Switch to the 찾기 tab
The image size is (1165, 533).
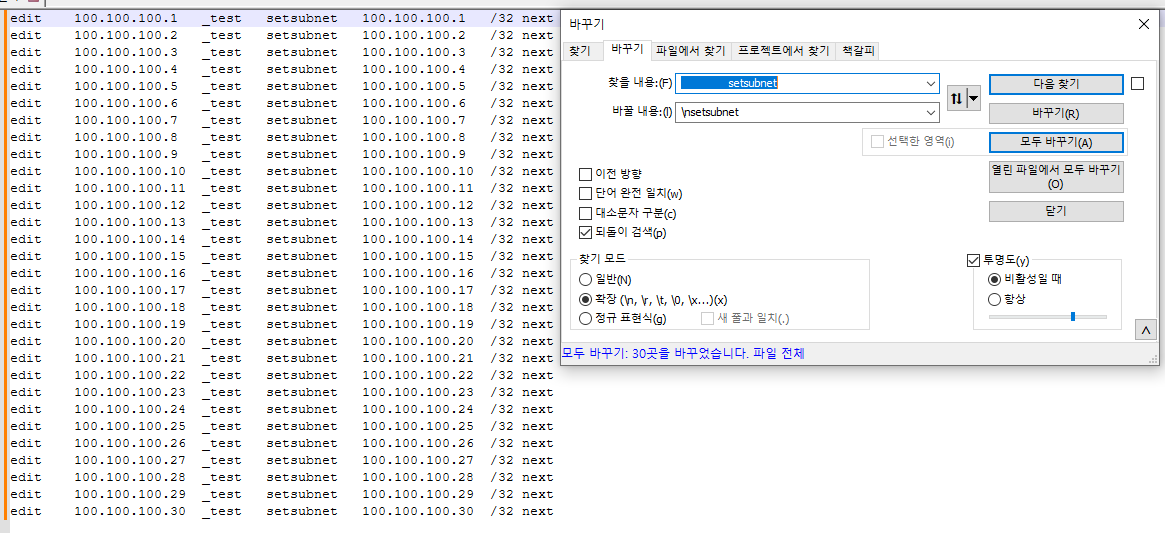[580, 51]
